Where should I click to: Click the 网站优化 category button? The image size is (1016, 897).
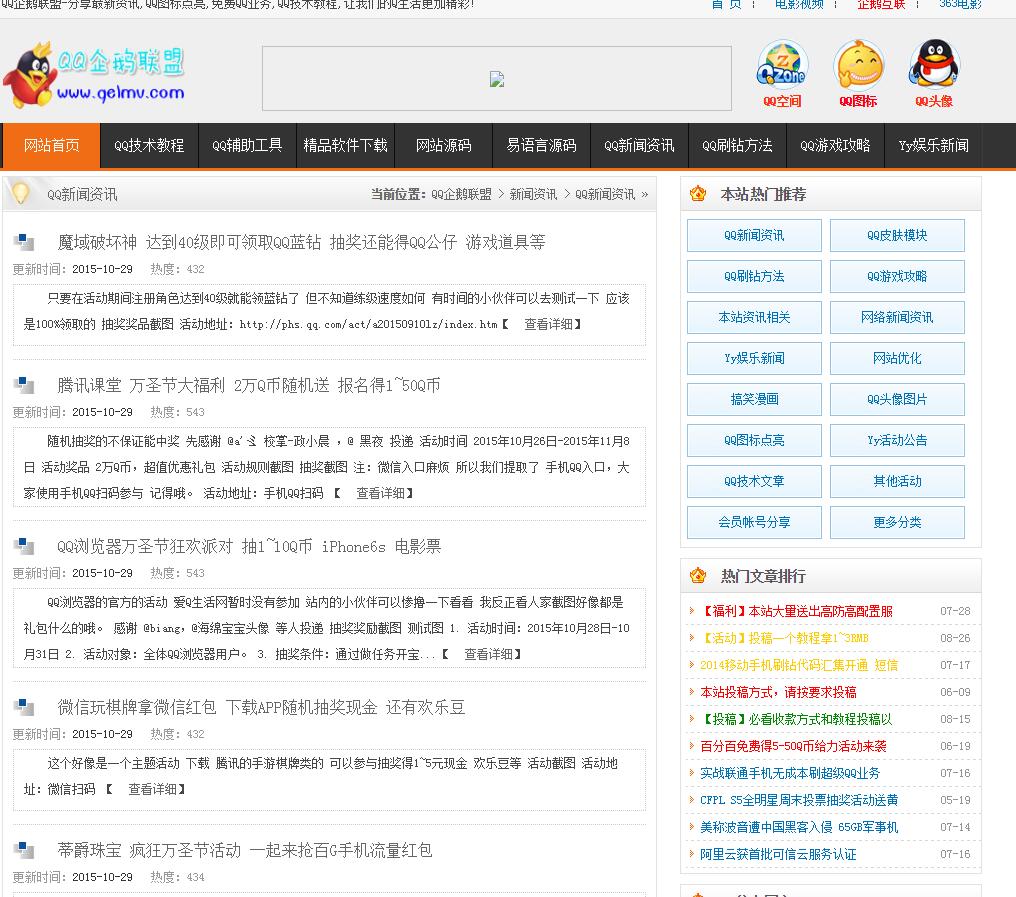897,358
